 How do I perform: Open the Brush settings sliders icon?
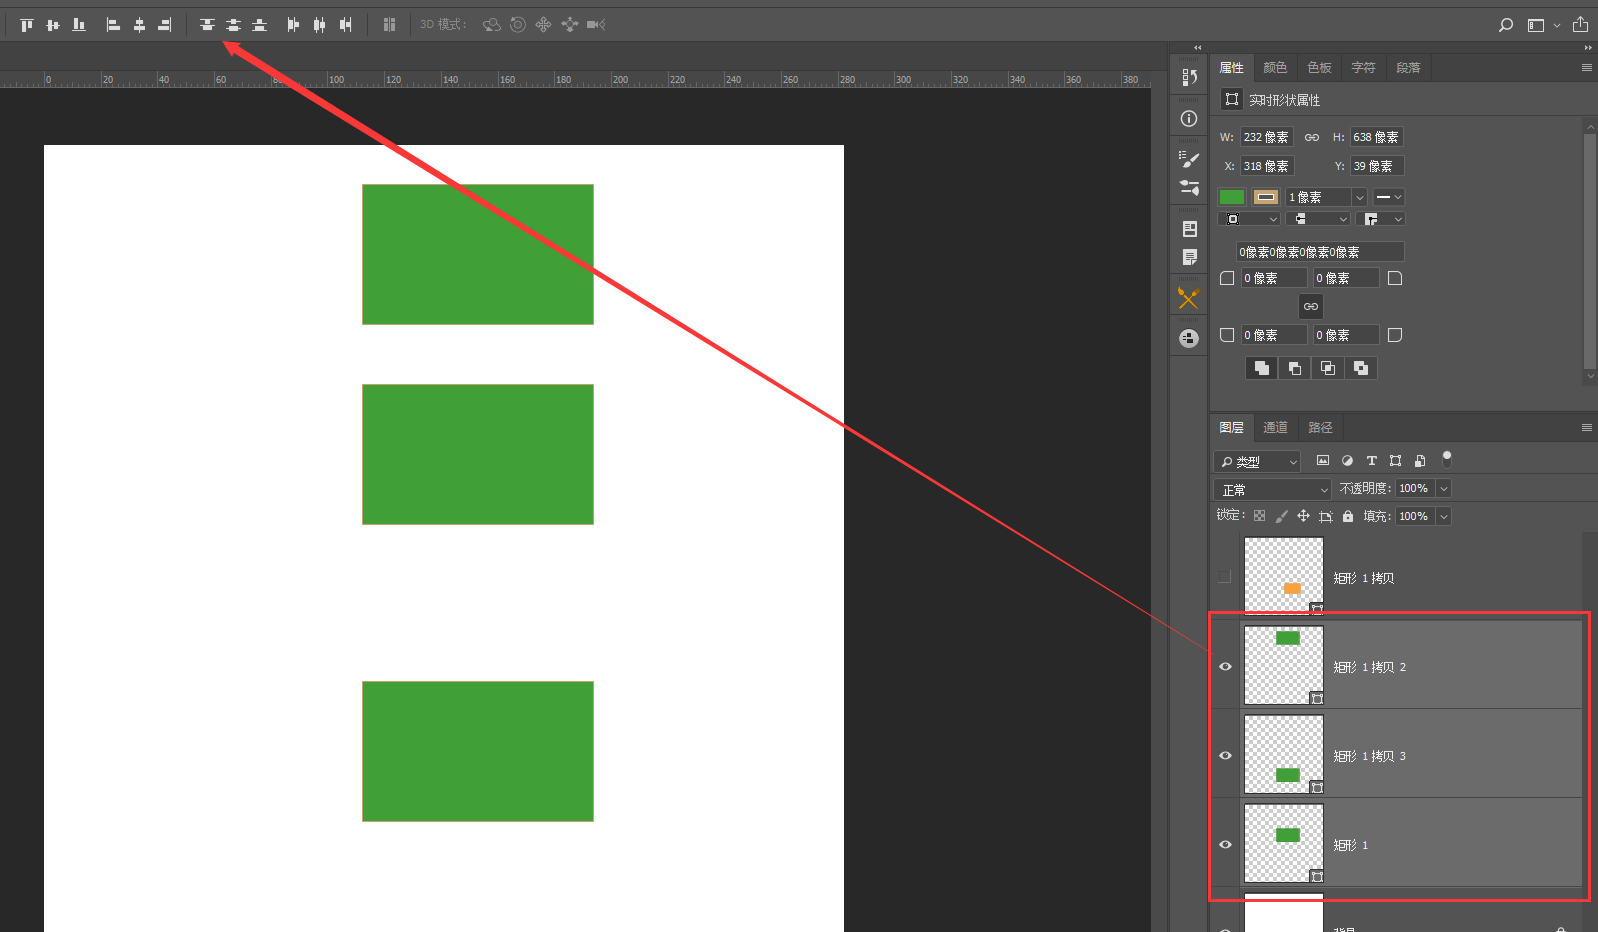tap(1189, 187)
